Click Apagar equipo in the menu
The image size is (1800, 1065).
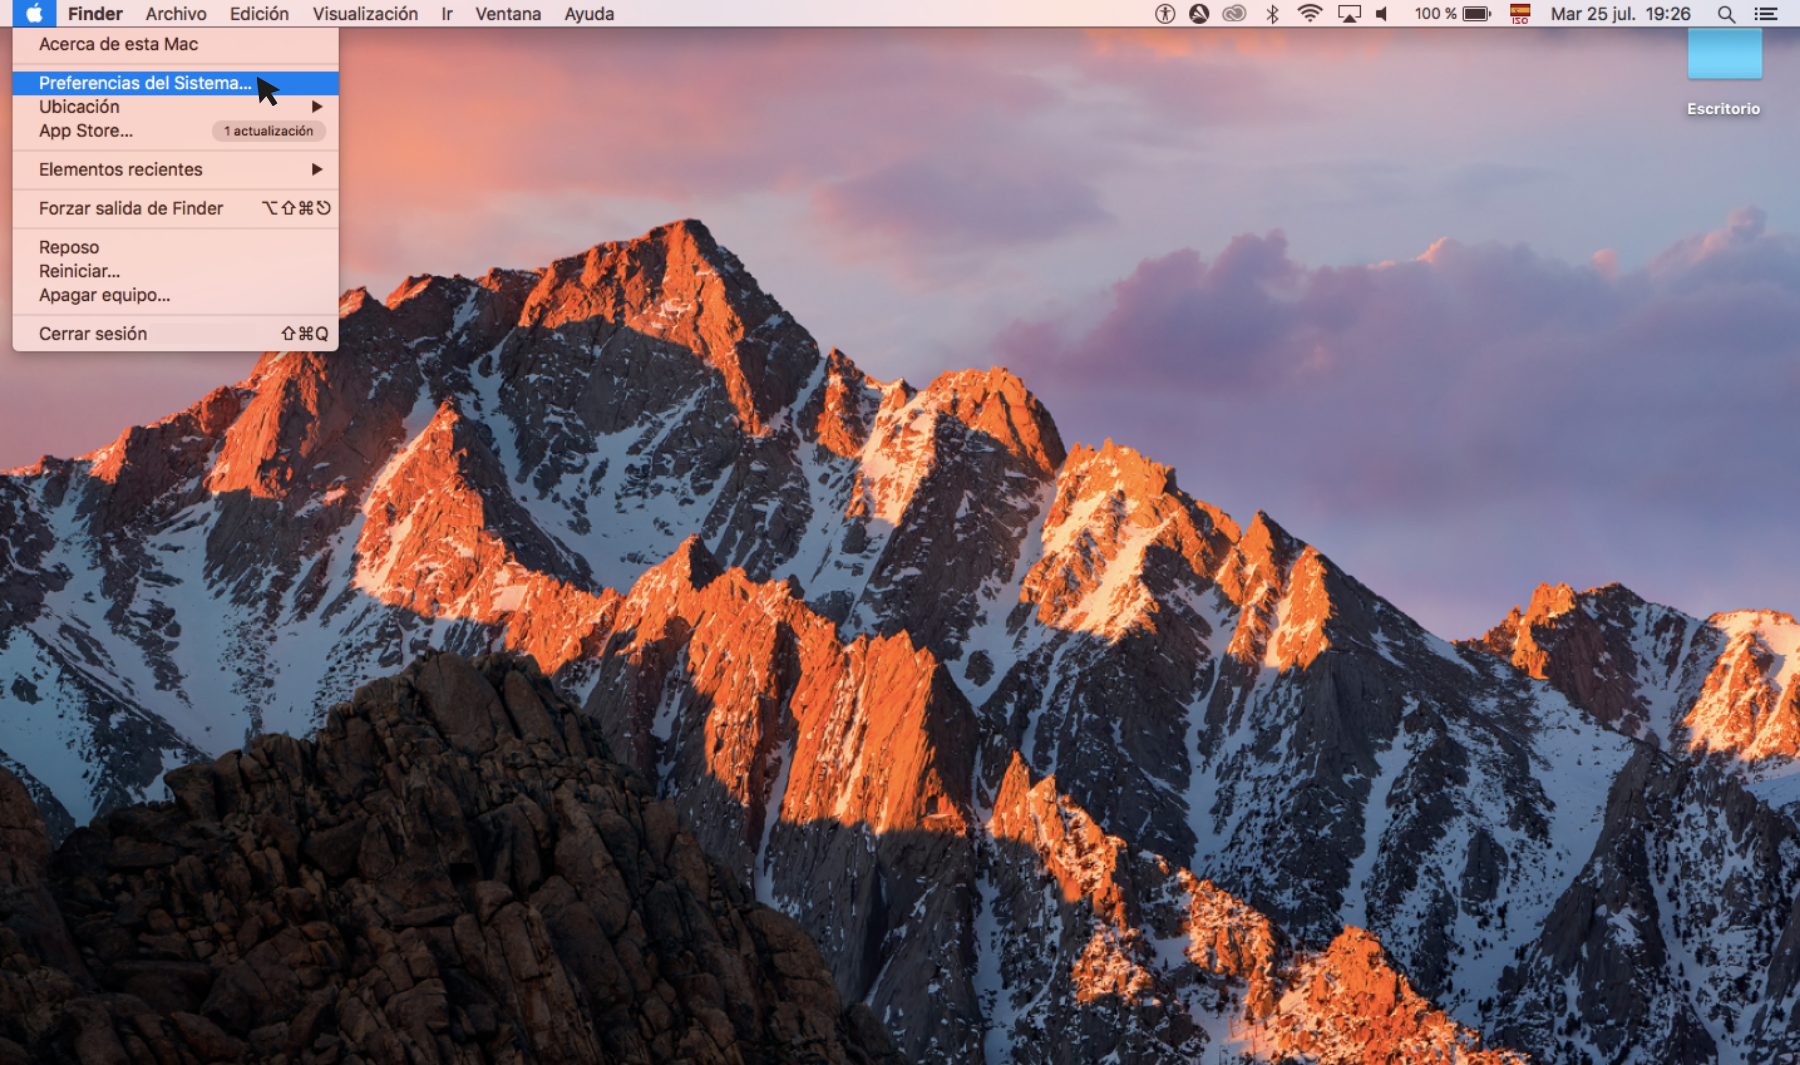pos(104,295)
